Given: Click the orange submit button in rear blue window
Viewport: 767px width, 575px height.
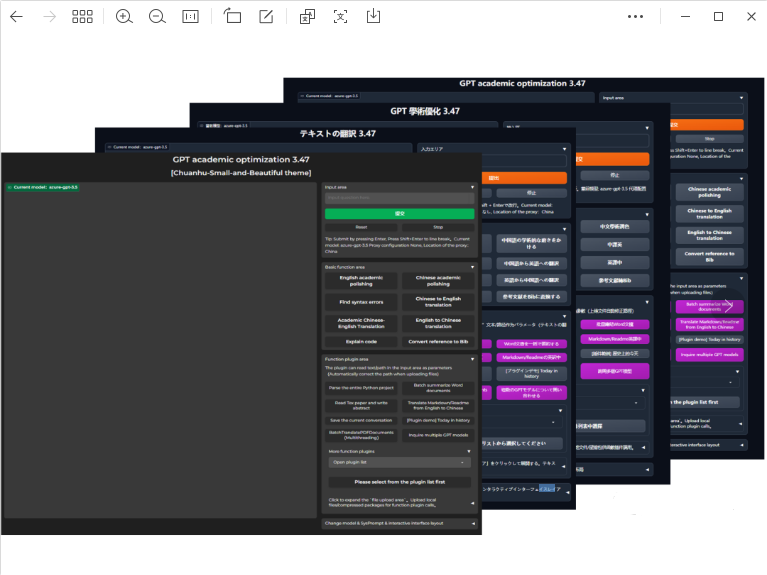Looking at the screenshot, I should tap(706, 125).
